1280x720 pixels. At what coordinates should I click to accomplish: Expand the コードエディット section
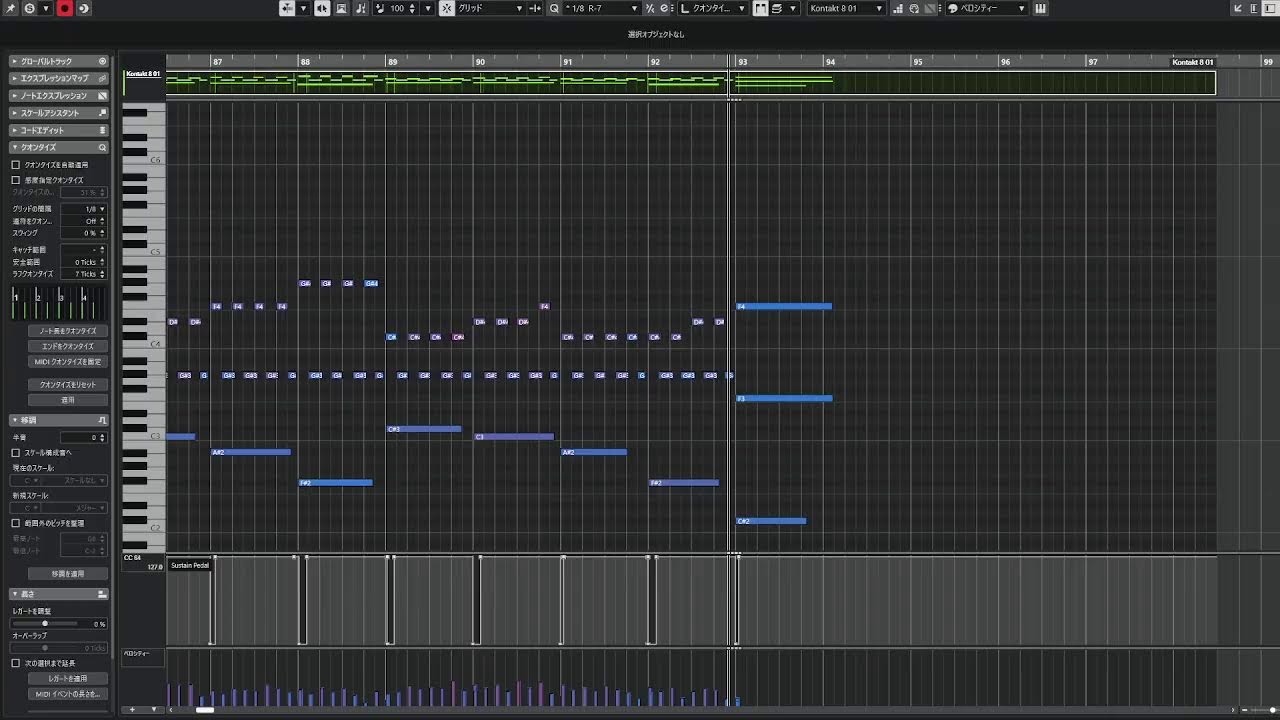pos(58,130)
